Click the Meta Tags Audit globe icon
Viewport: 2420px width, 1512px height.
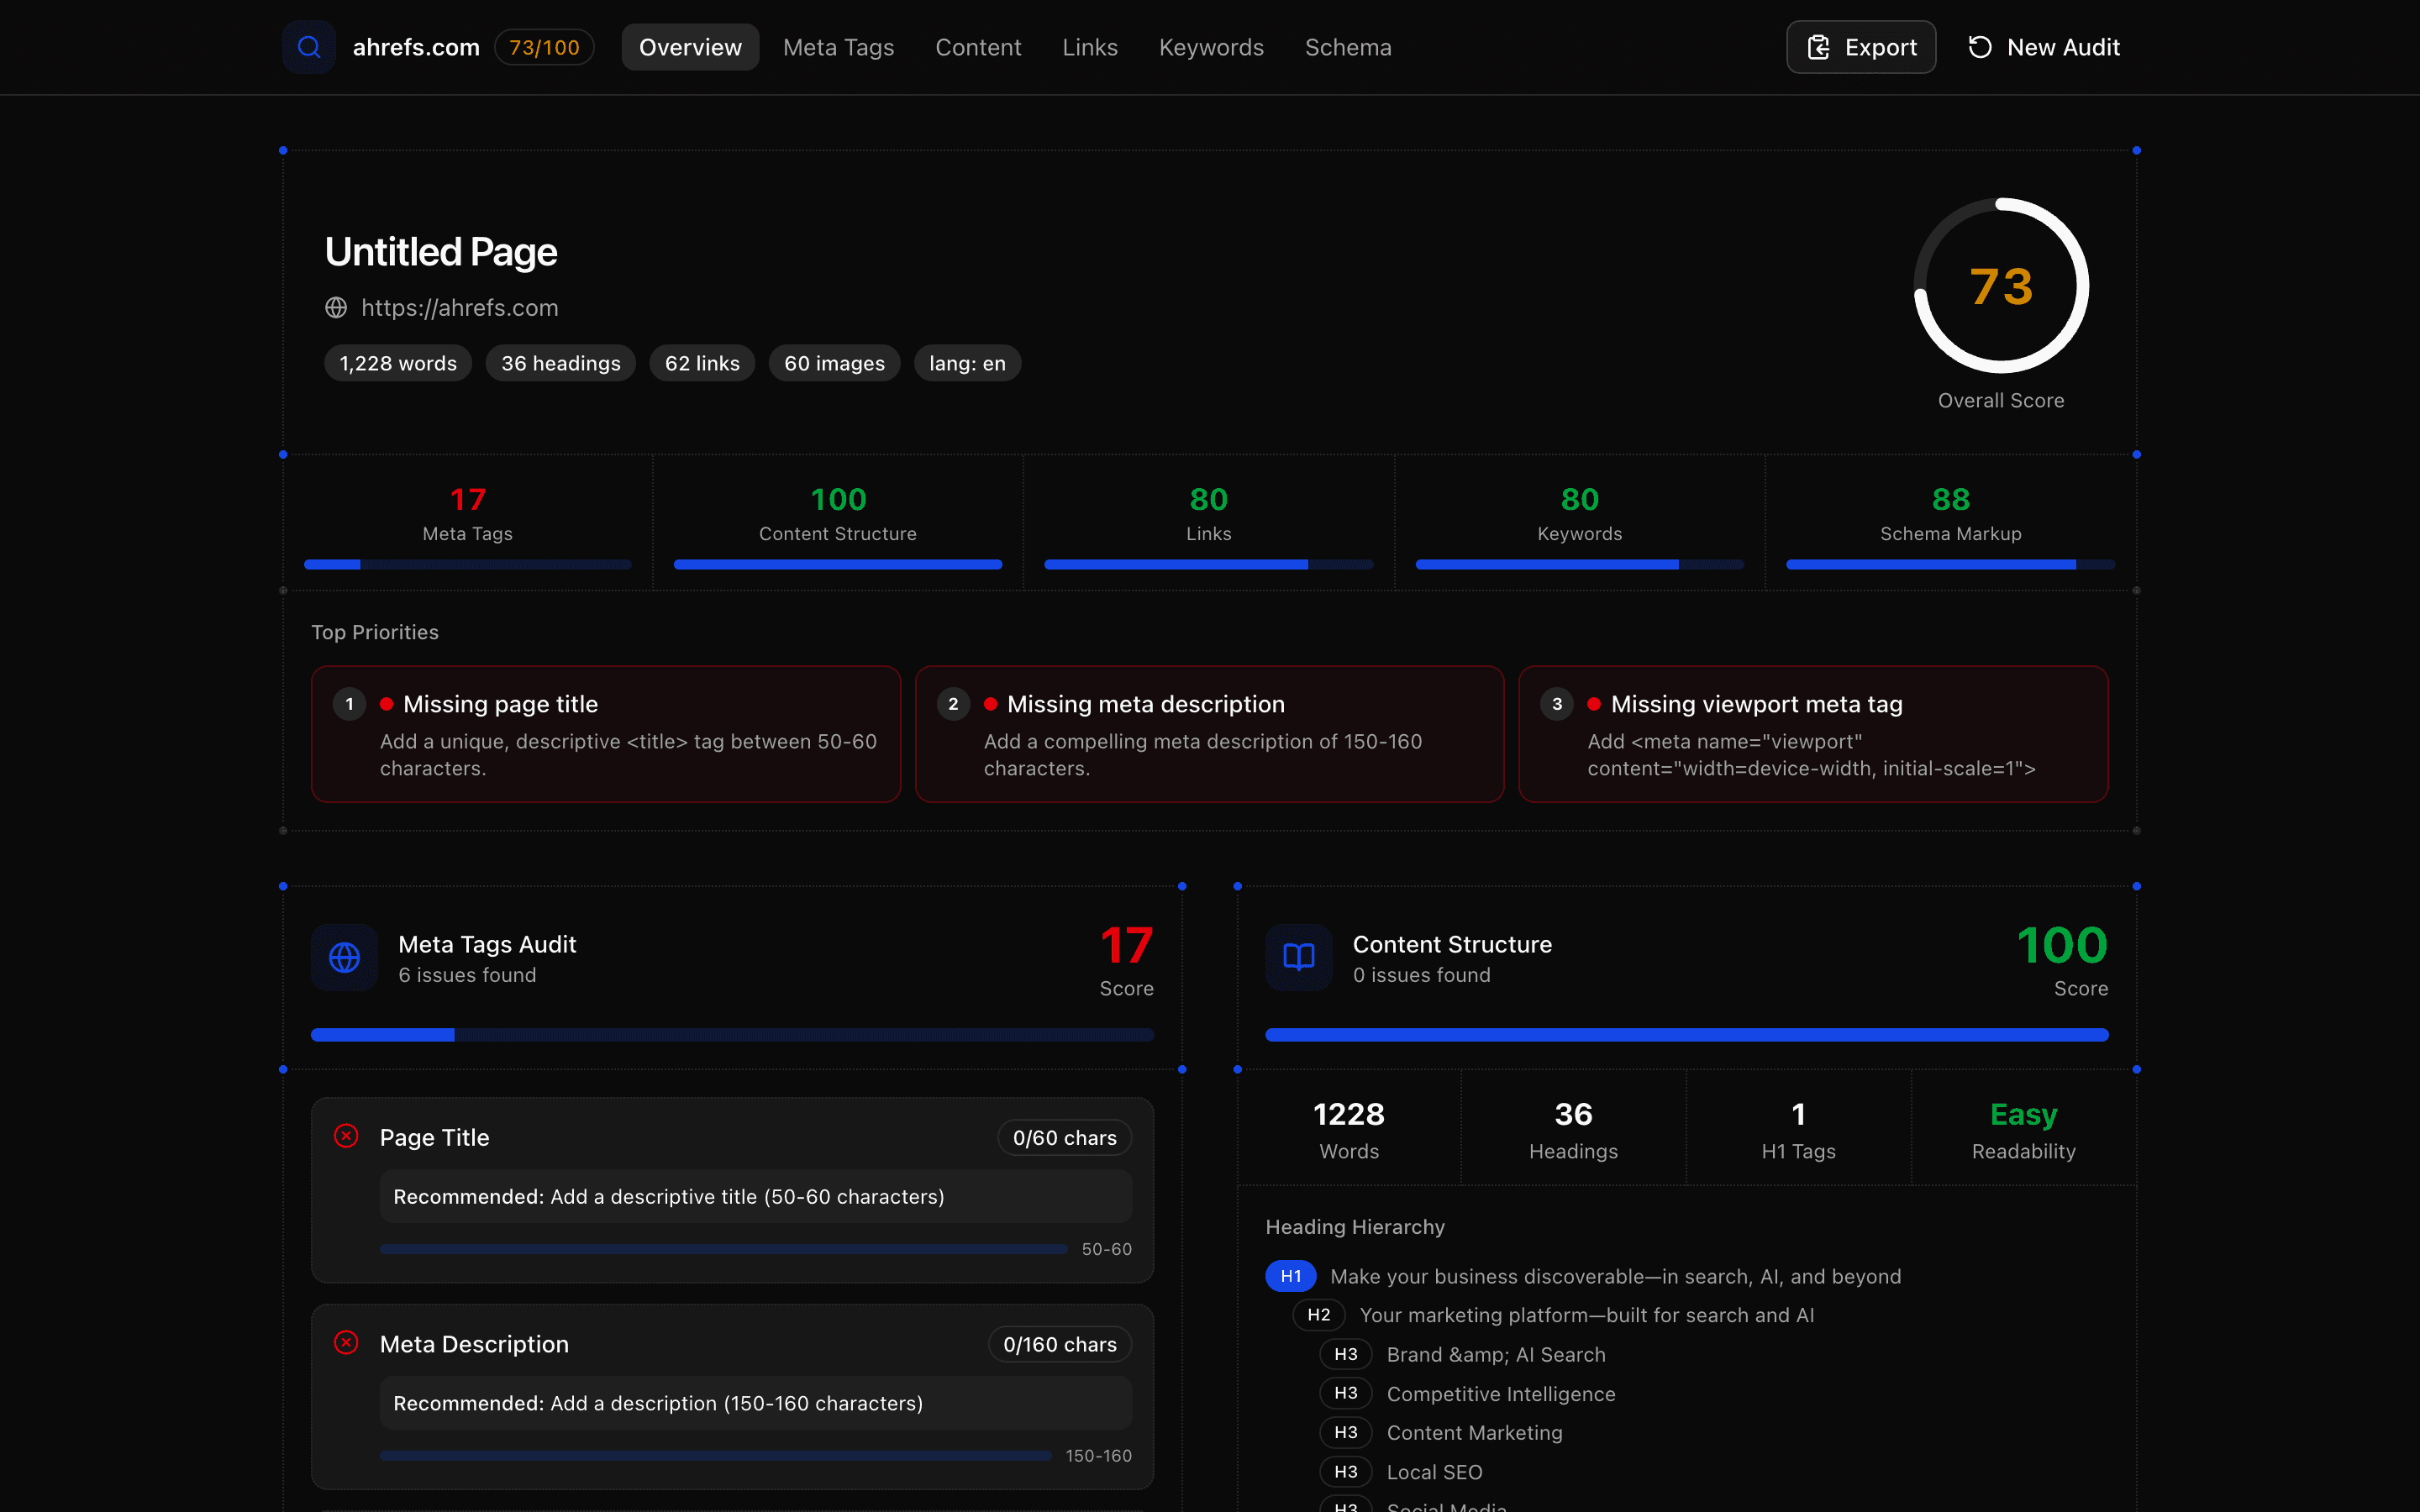point(344,957)
